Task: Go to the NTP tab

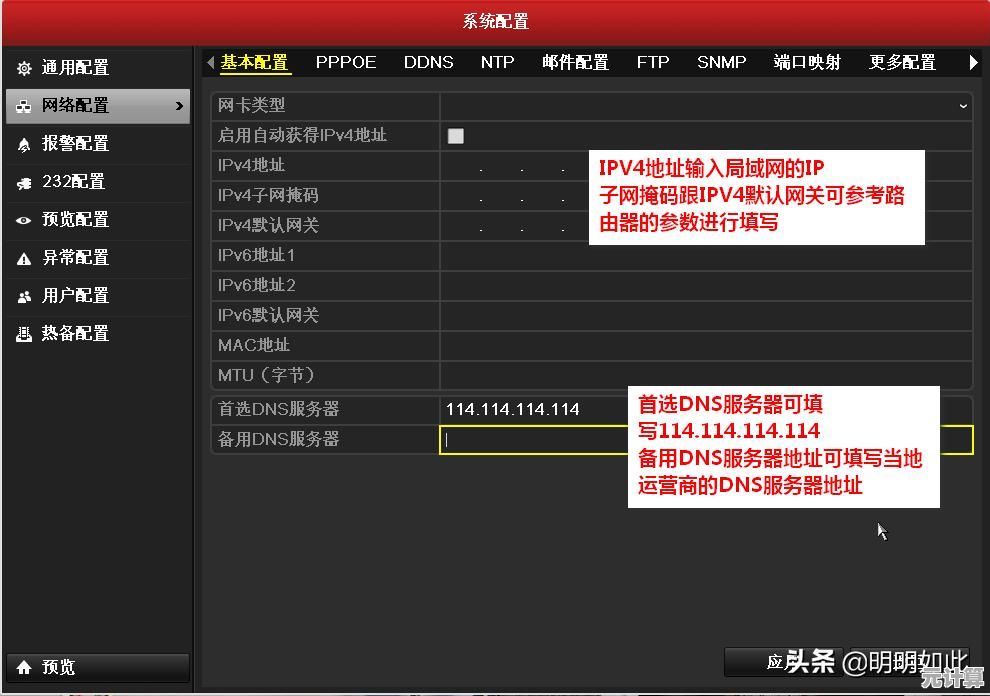Action: [x=497, y=62]
